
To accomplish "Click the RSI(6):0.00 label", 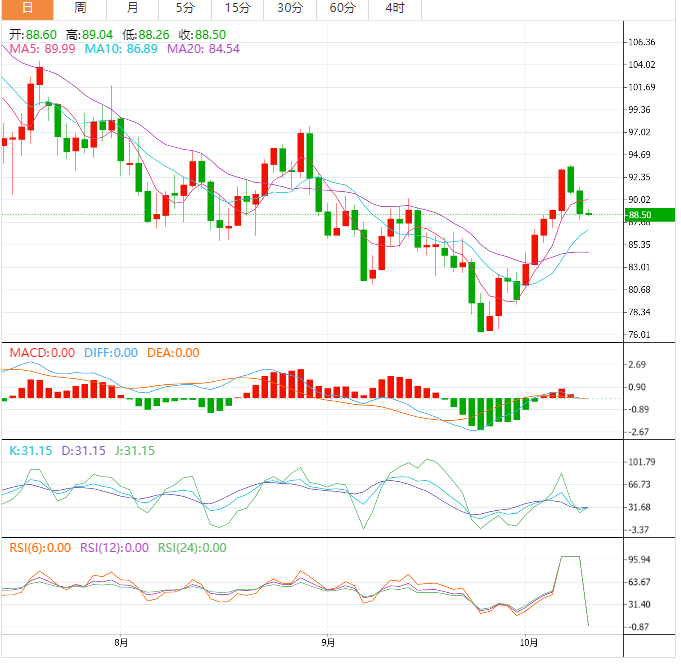I will click(x=40, y=548).
